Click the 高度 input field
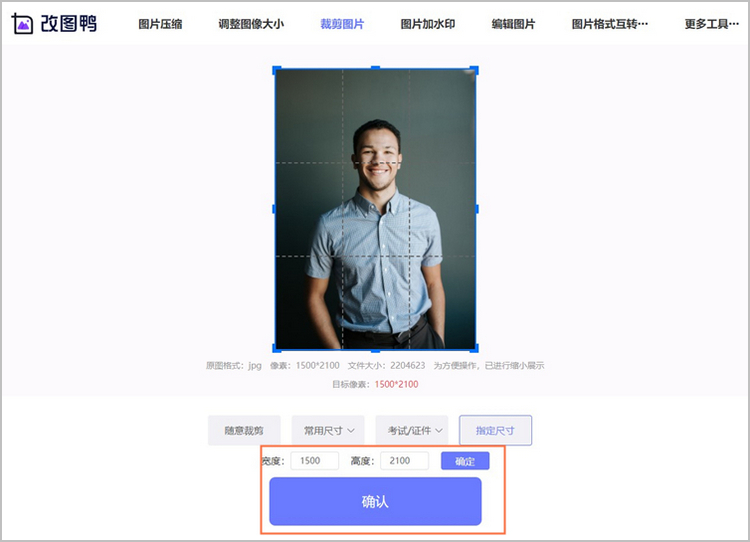The width and height of the screenshot is (750, 542). pos(404,461)
